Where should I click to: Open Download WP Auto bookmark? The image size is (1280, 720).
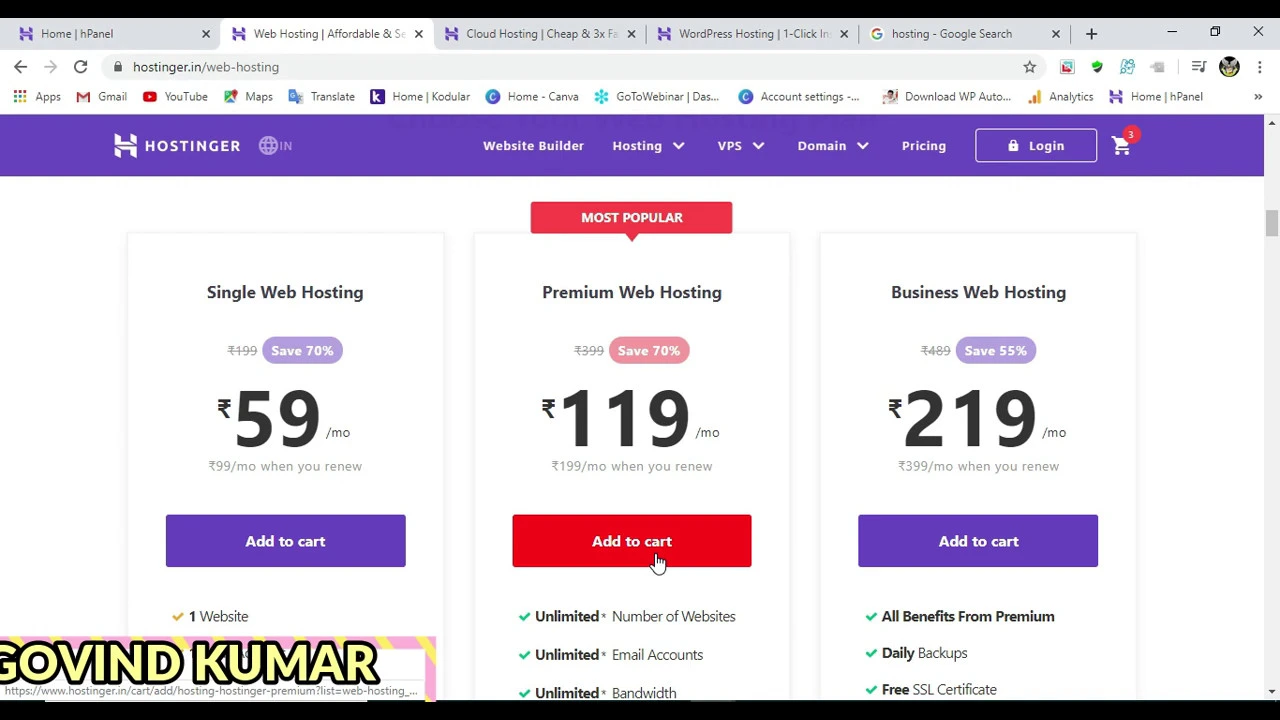coord(946,97)
